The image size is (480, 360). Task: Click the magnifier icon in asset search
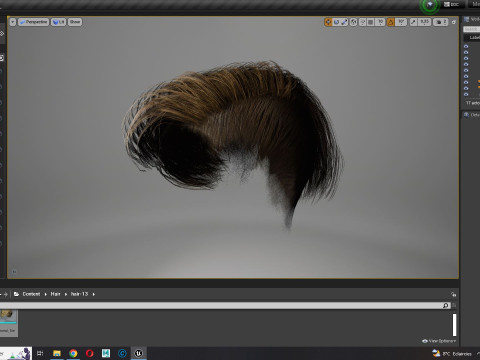(x=446, y=305)
